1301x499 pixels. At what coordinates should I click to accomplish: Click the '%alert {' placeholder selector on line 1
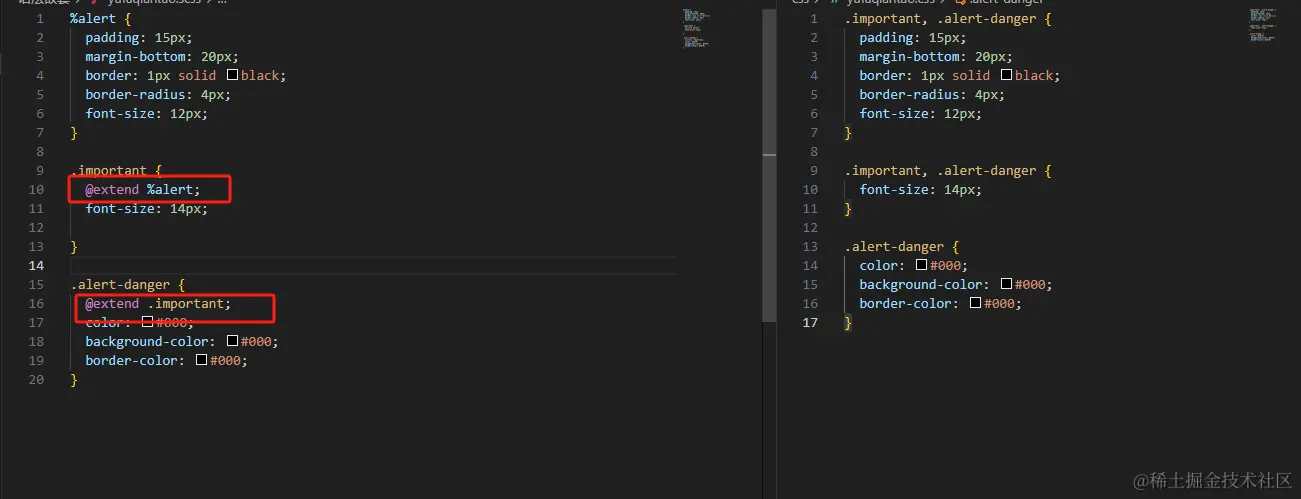(x=101, y=18)
